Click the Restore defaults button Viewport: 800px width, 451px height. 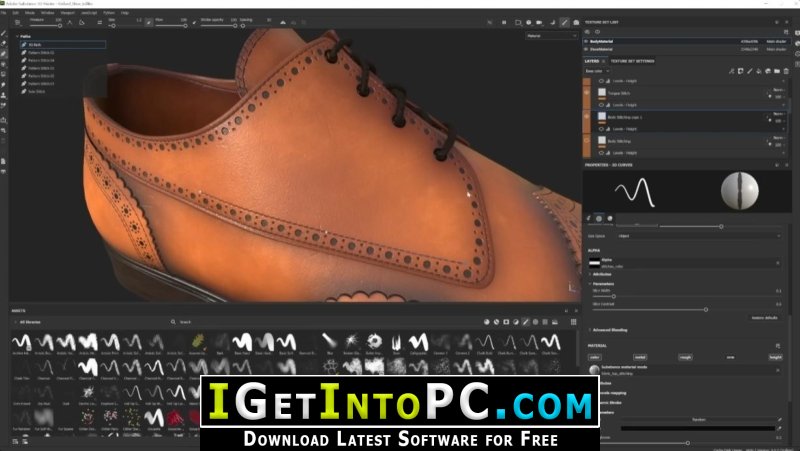point(764,318)
